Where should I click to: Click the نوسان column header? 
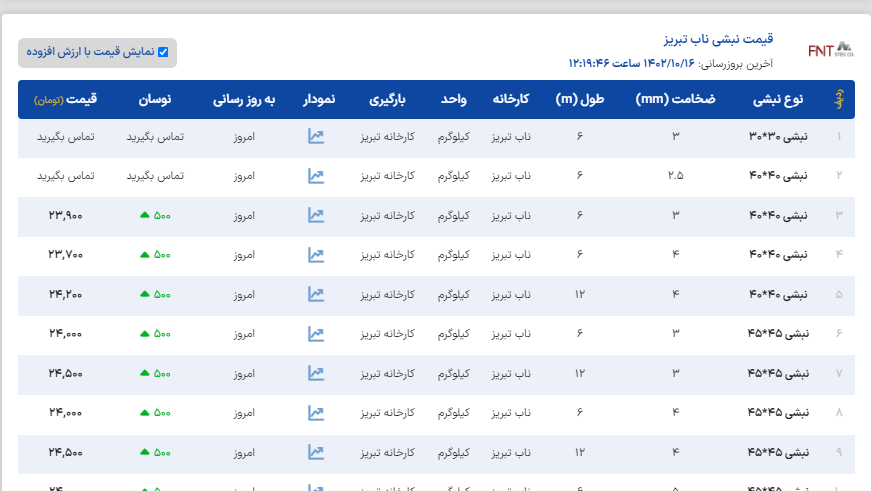coord(154,100)
